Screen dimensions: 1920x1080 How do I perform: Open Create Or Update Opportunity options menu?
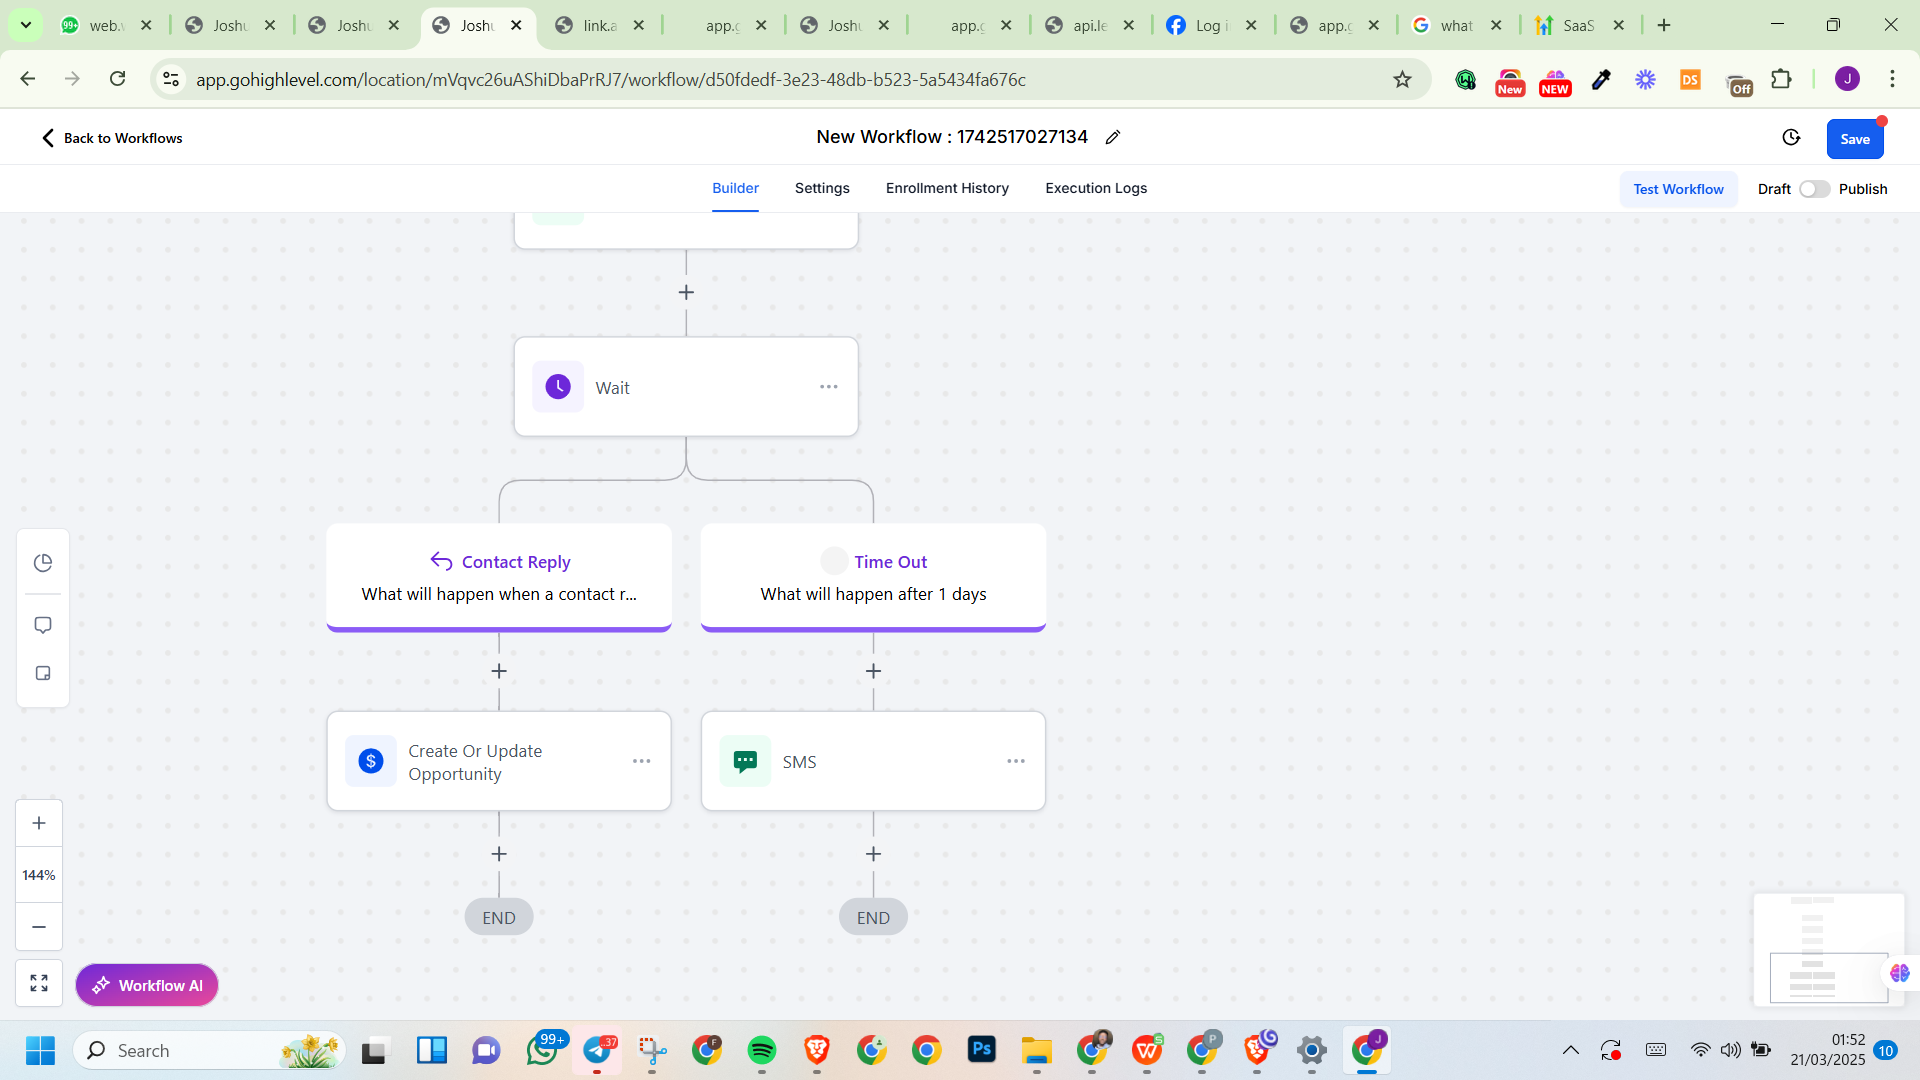tap(642, 762)
